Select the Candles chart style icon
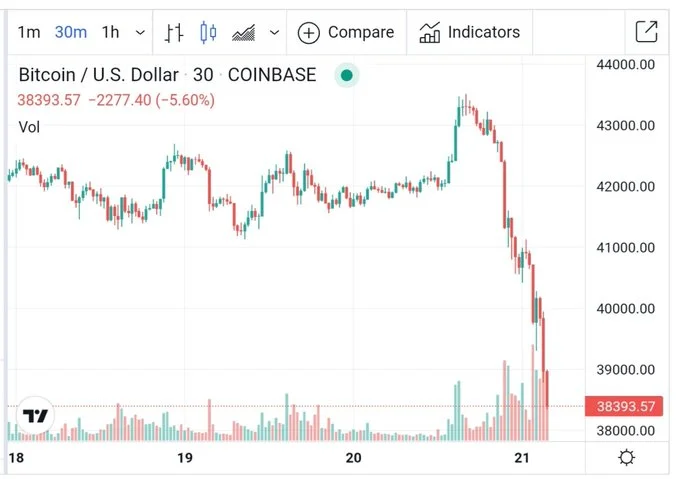 tap(208, 32)
